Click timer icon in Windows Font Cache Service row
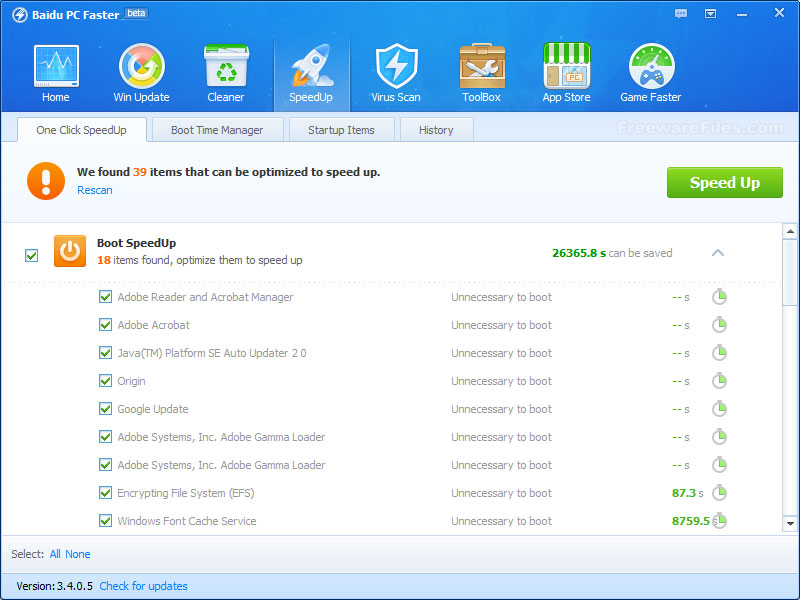 click(x=719, y=521)
